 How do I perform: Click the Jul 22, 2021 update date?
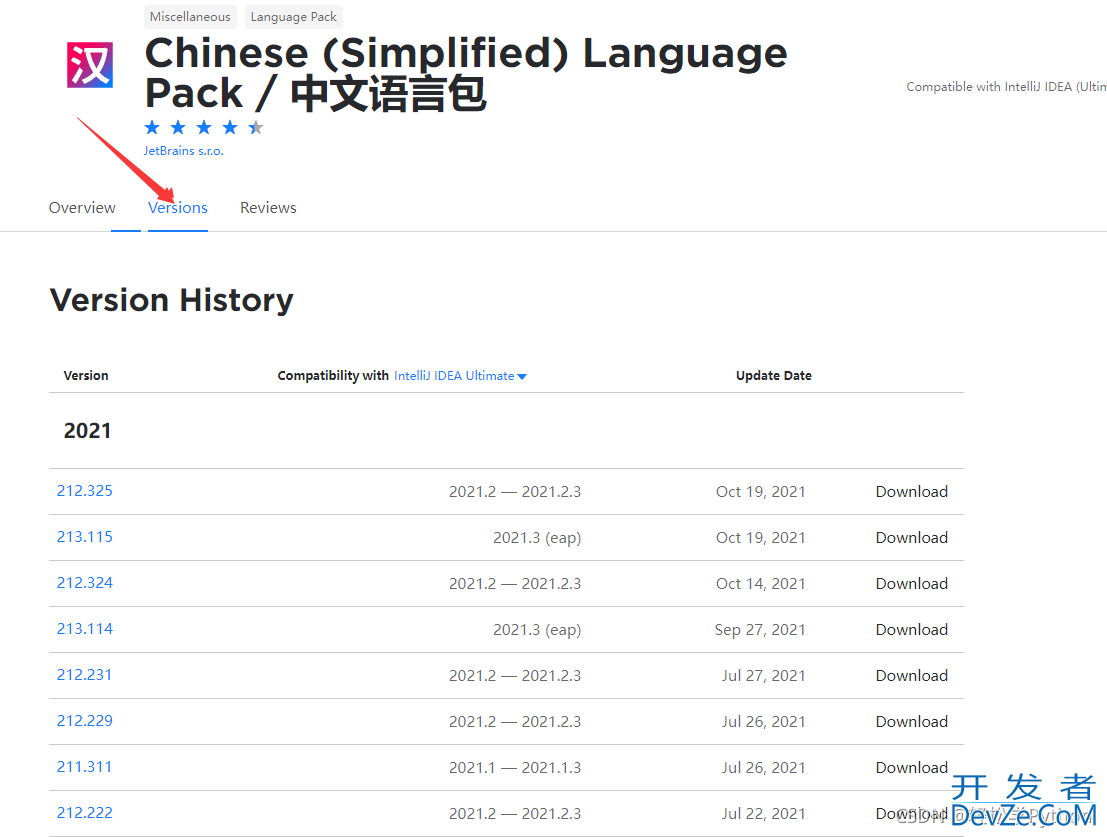point(763,814)
